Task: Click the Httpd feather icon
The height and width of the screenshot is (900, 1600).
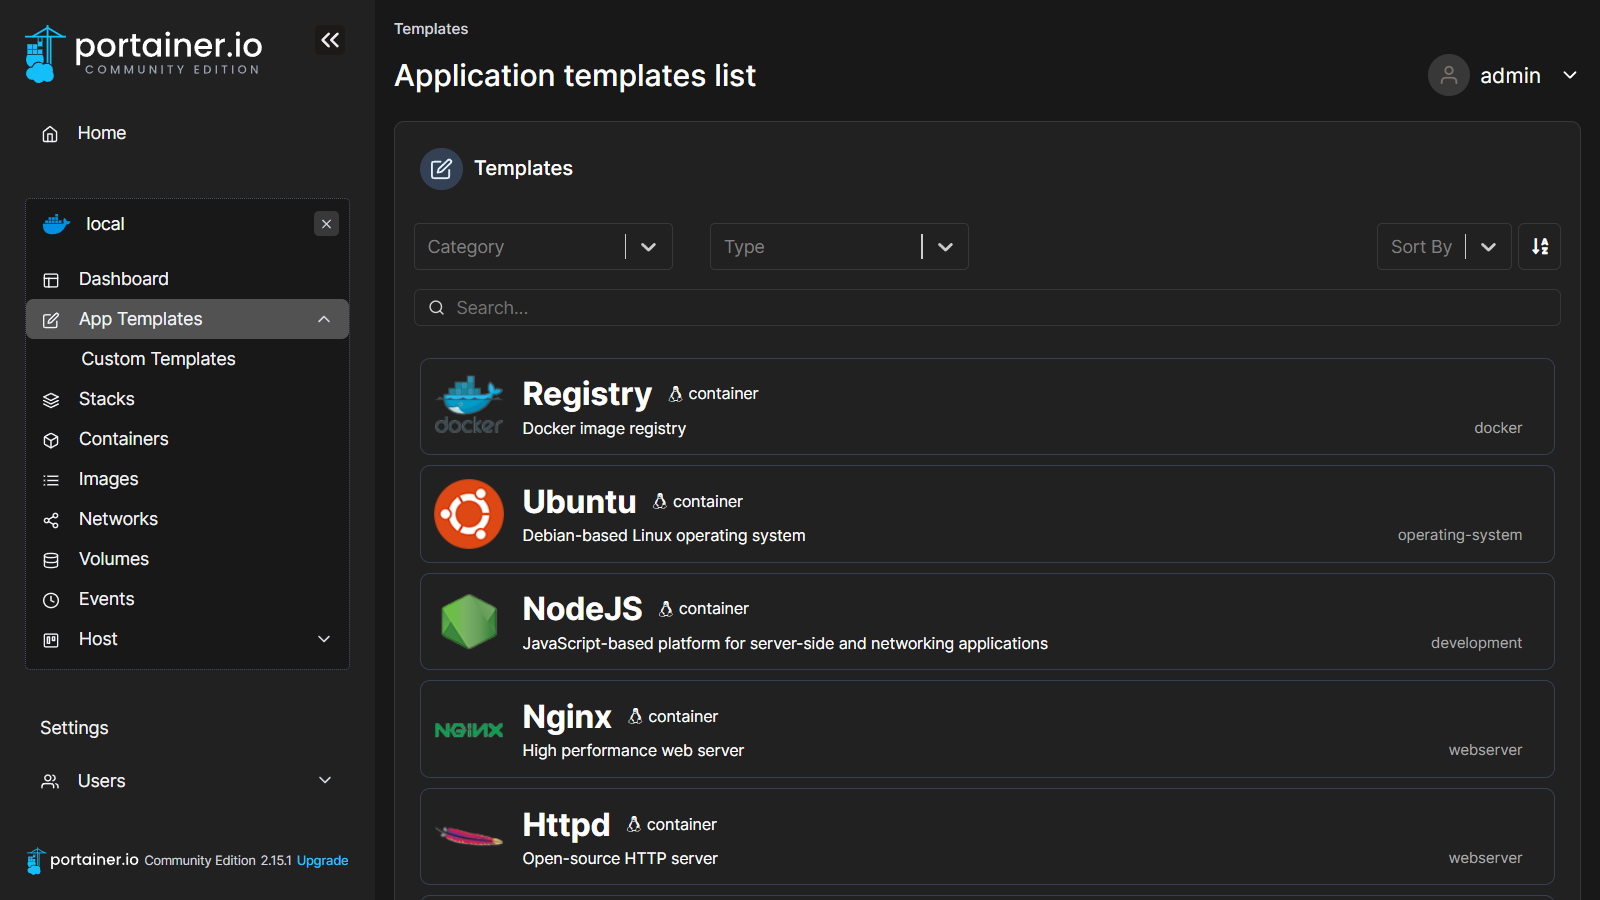Action: tap(469, 836)
